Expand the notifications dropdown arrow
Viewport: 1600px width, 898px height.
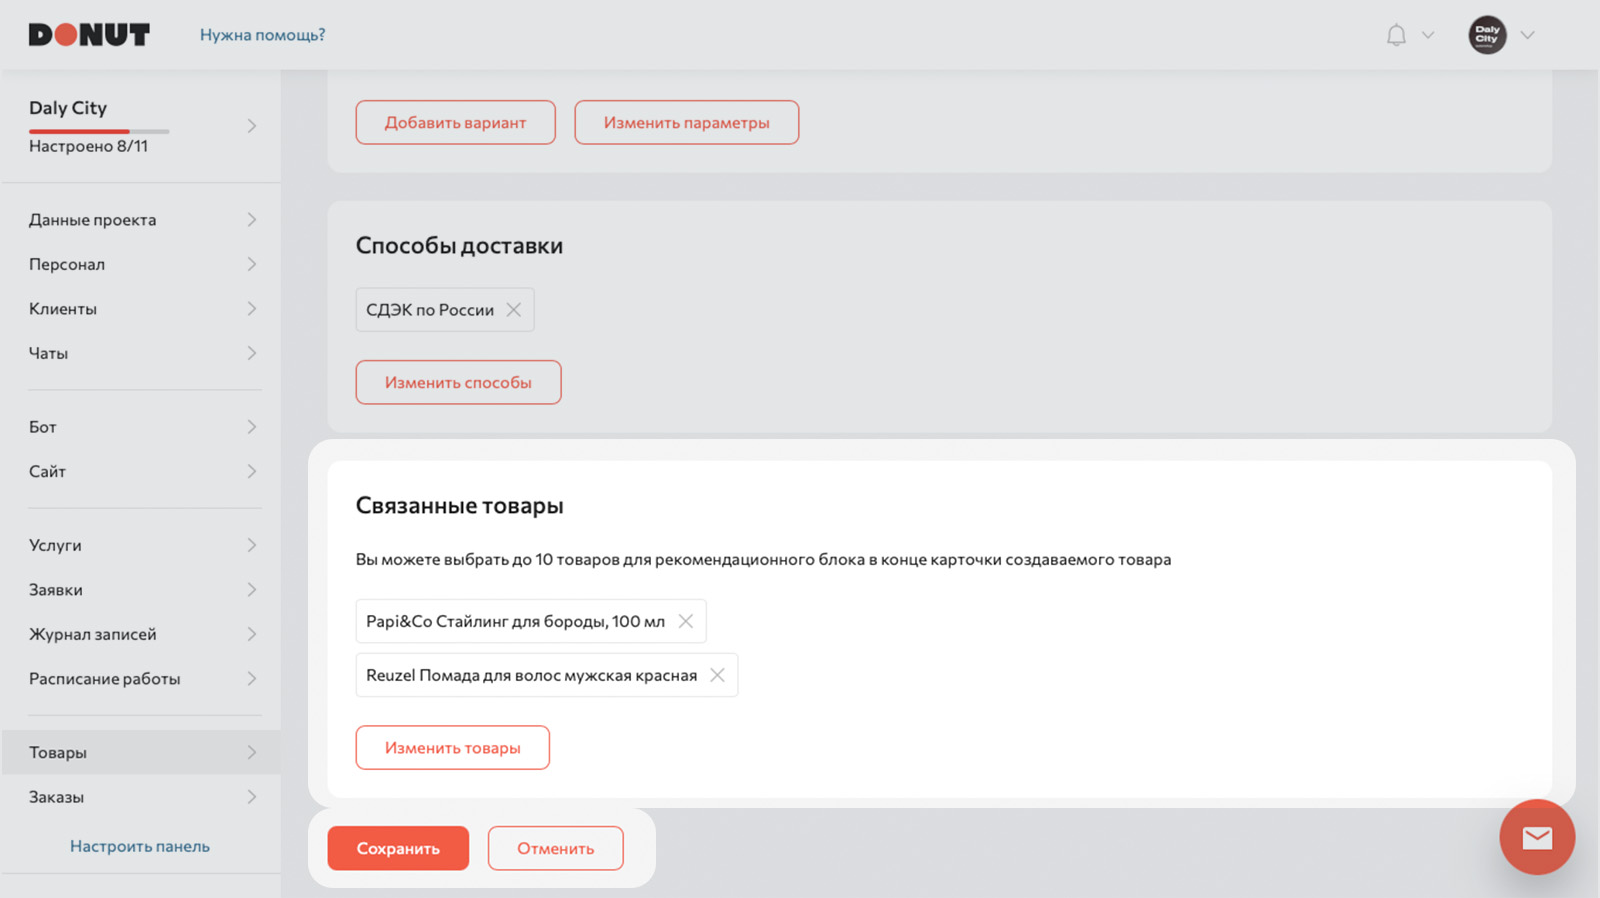pyautogui.click(x=1428, y=35)
